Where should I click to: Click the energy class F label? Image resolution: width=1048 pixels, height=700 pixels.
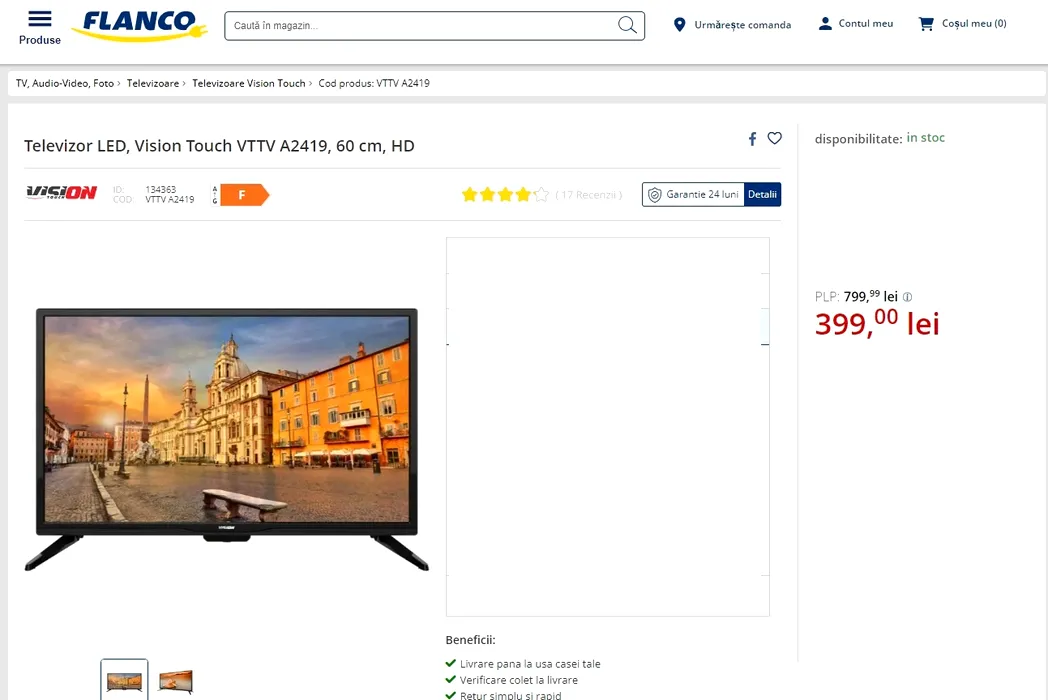240,195
